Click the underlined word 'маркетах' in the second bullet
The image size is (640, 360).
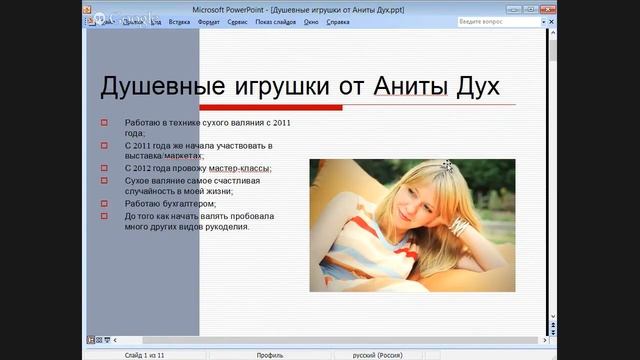click(x=183, y=156)
